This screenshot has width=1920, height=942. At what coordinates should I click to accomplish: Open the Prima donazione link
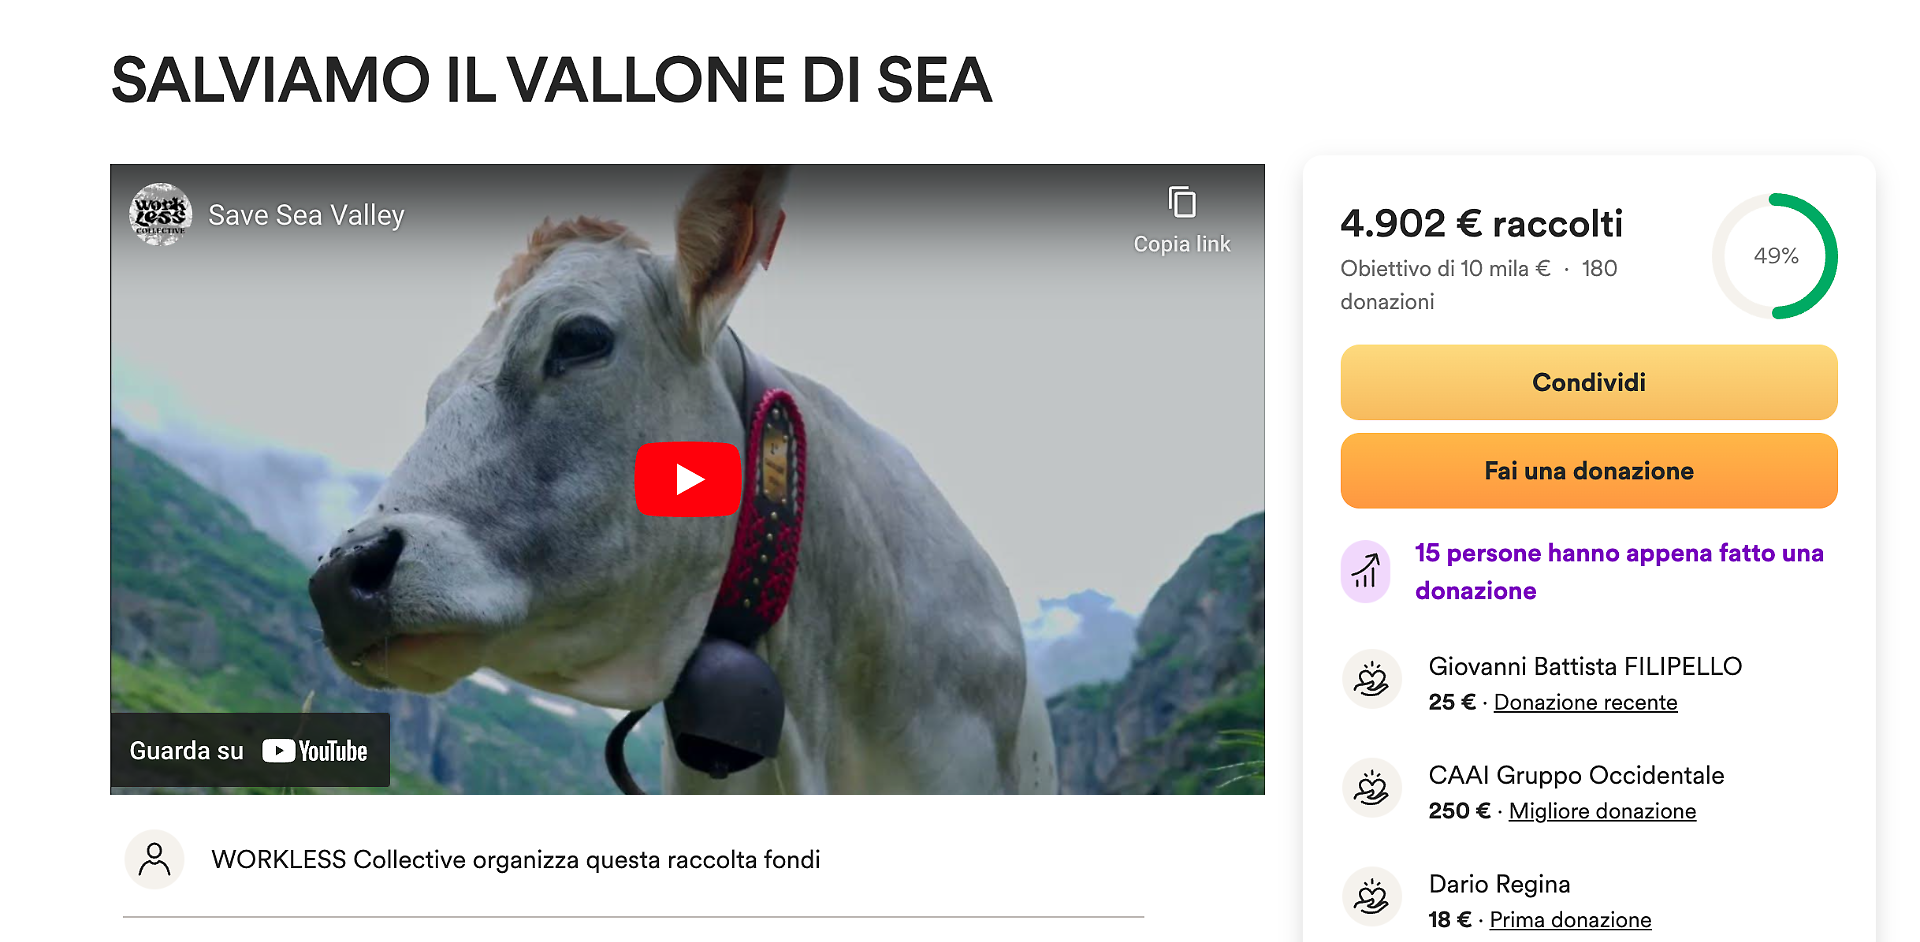pos(1570,920)
